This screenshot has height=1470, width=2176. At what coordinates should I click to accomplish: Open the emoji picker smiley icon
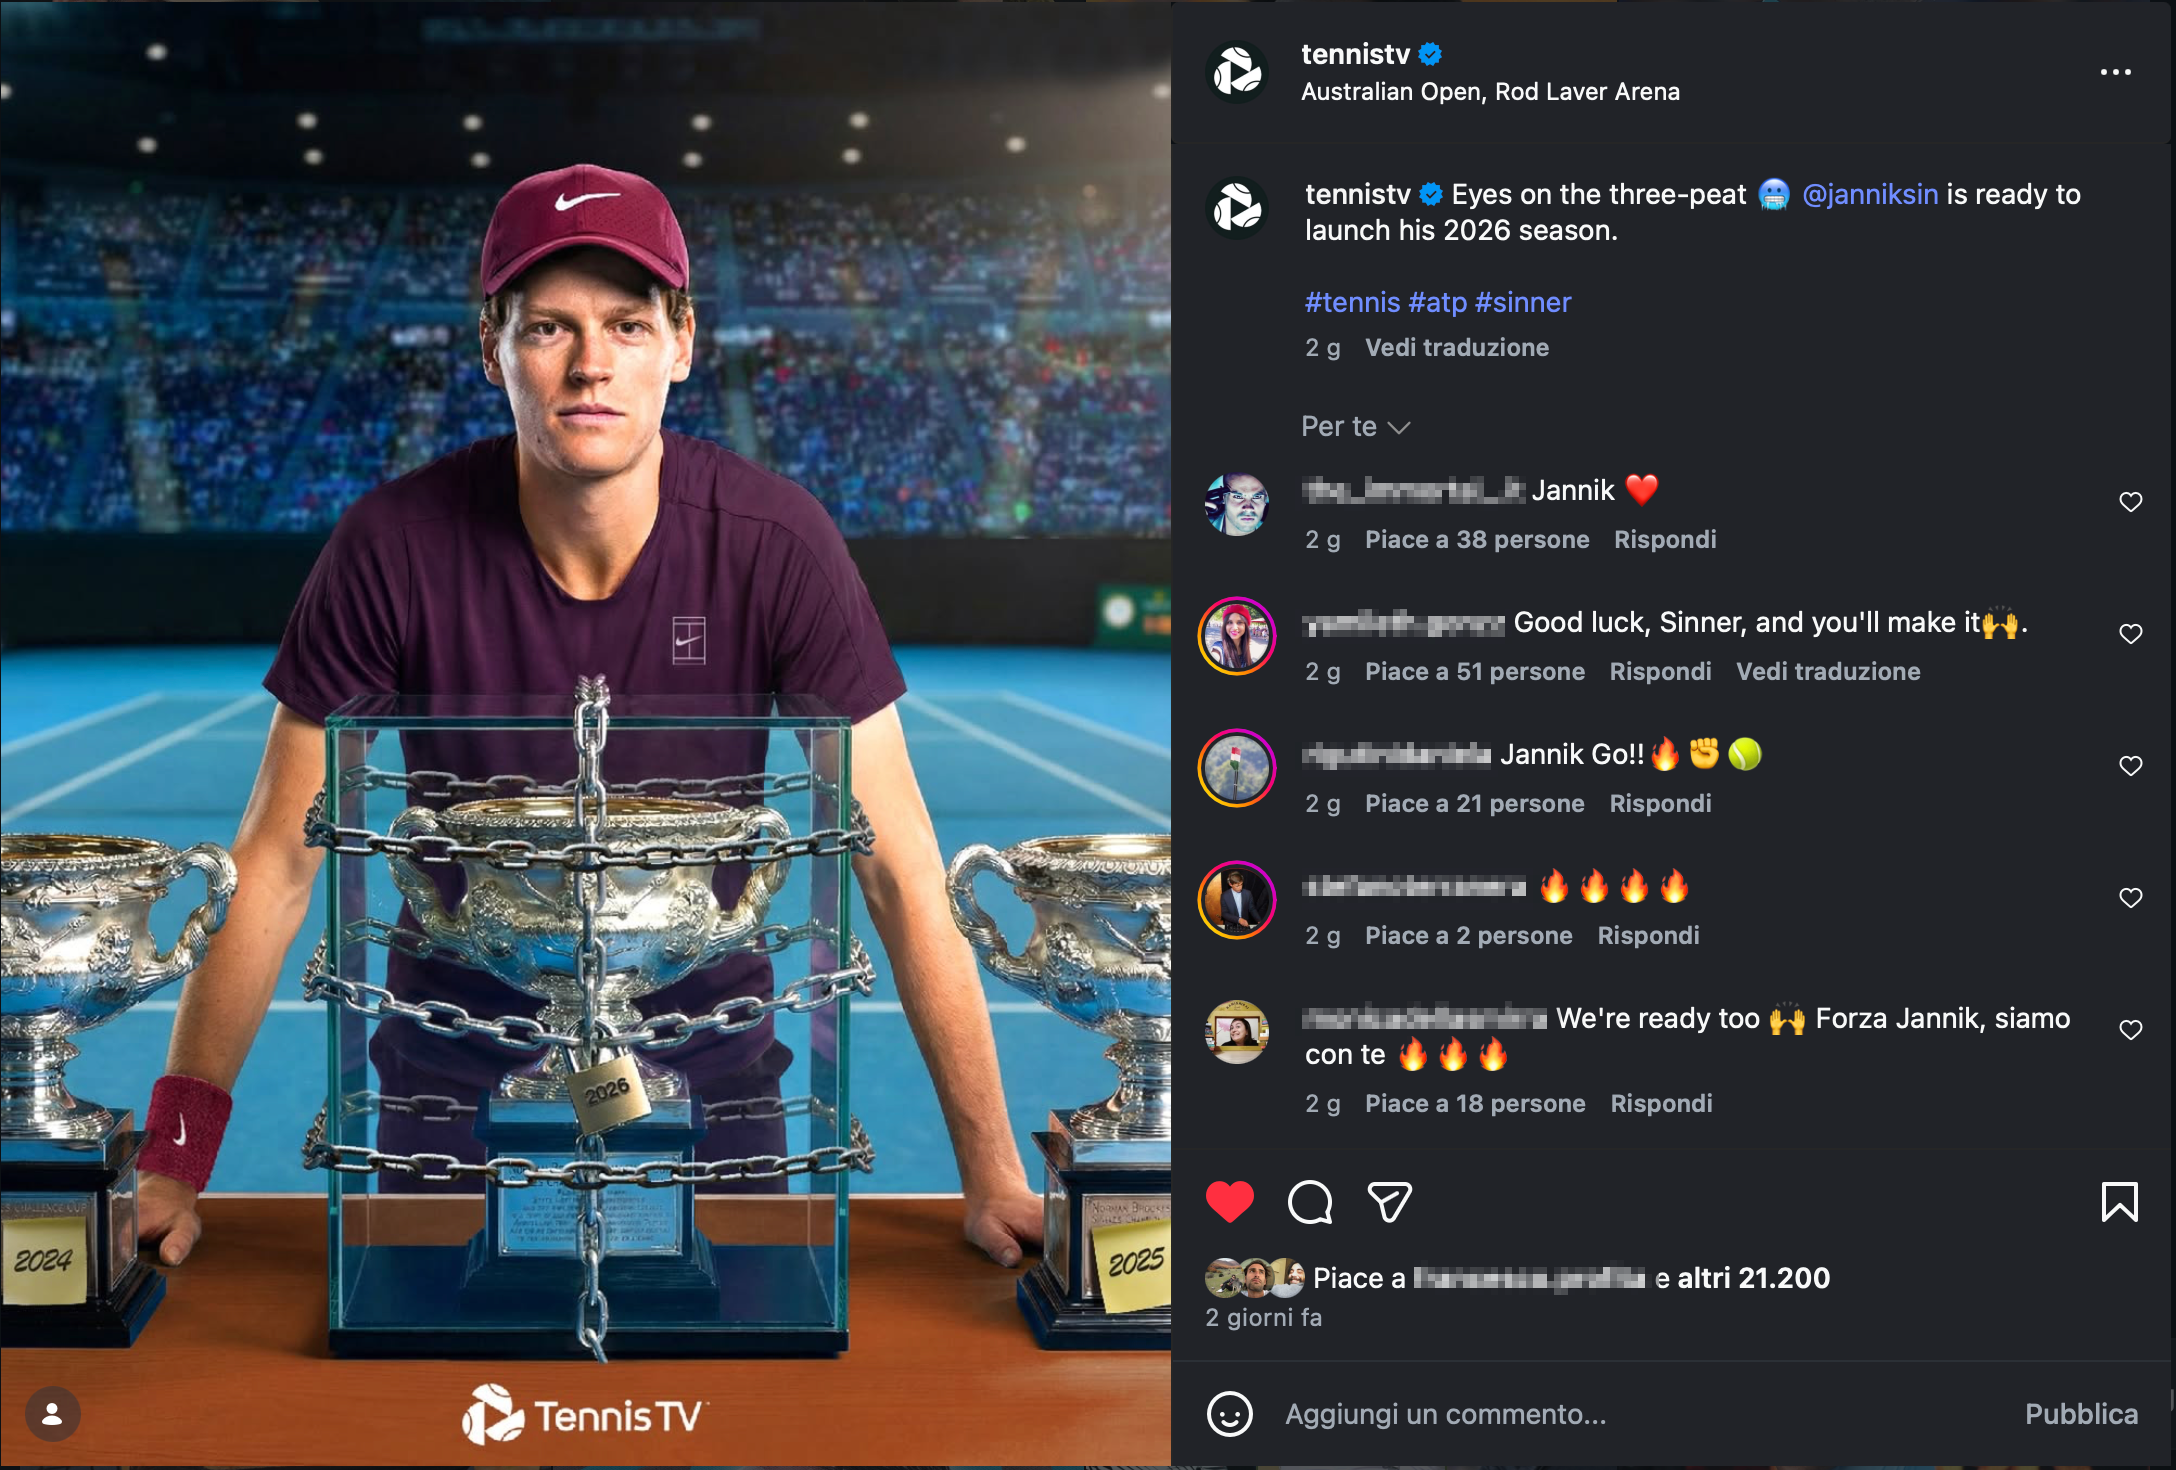pos(1229,1414)
